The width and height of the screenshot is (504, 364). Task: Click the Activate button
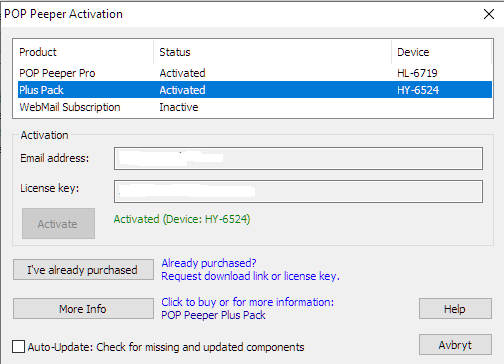tap(58, 224)
